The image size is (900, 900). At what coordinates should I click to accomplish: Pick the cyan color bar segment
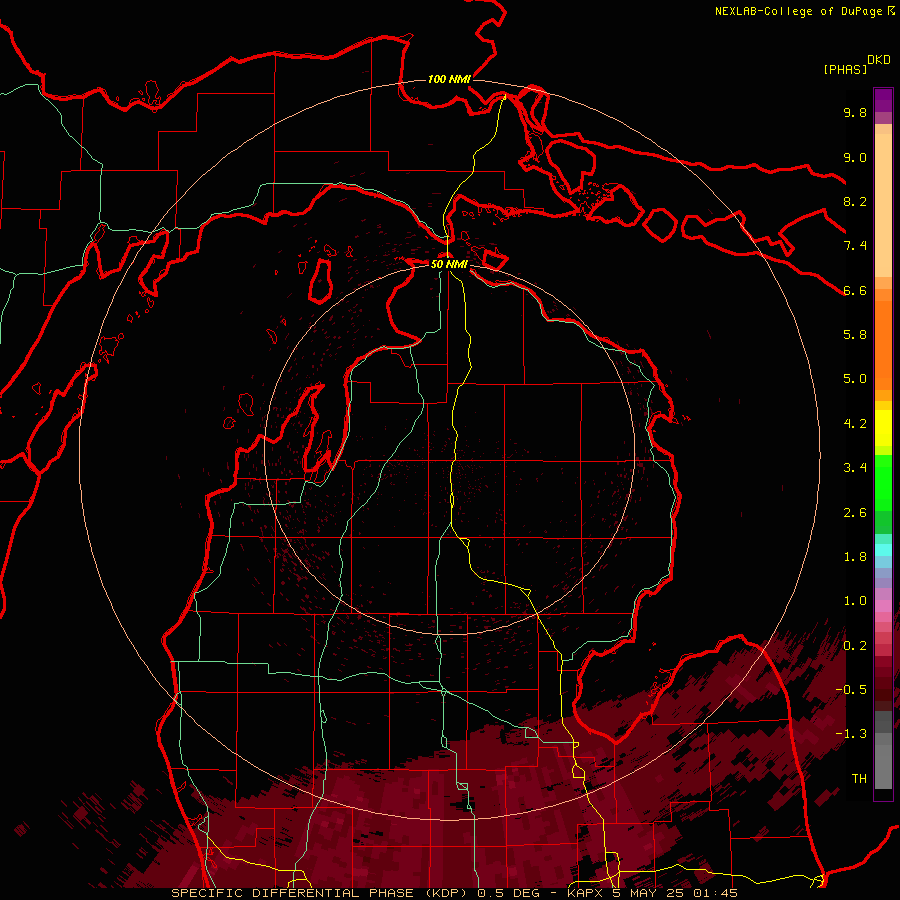click(883, 550)
